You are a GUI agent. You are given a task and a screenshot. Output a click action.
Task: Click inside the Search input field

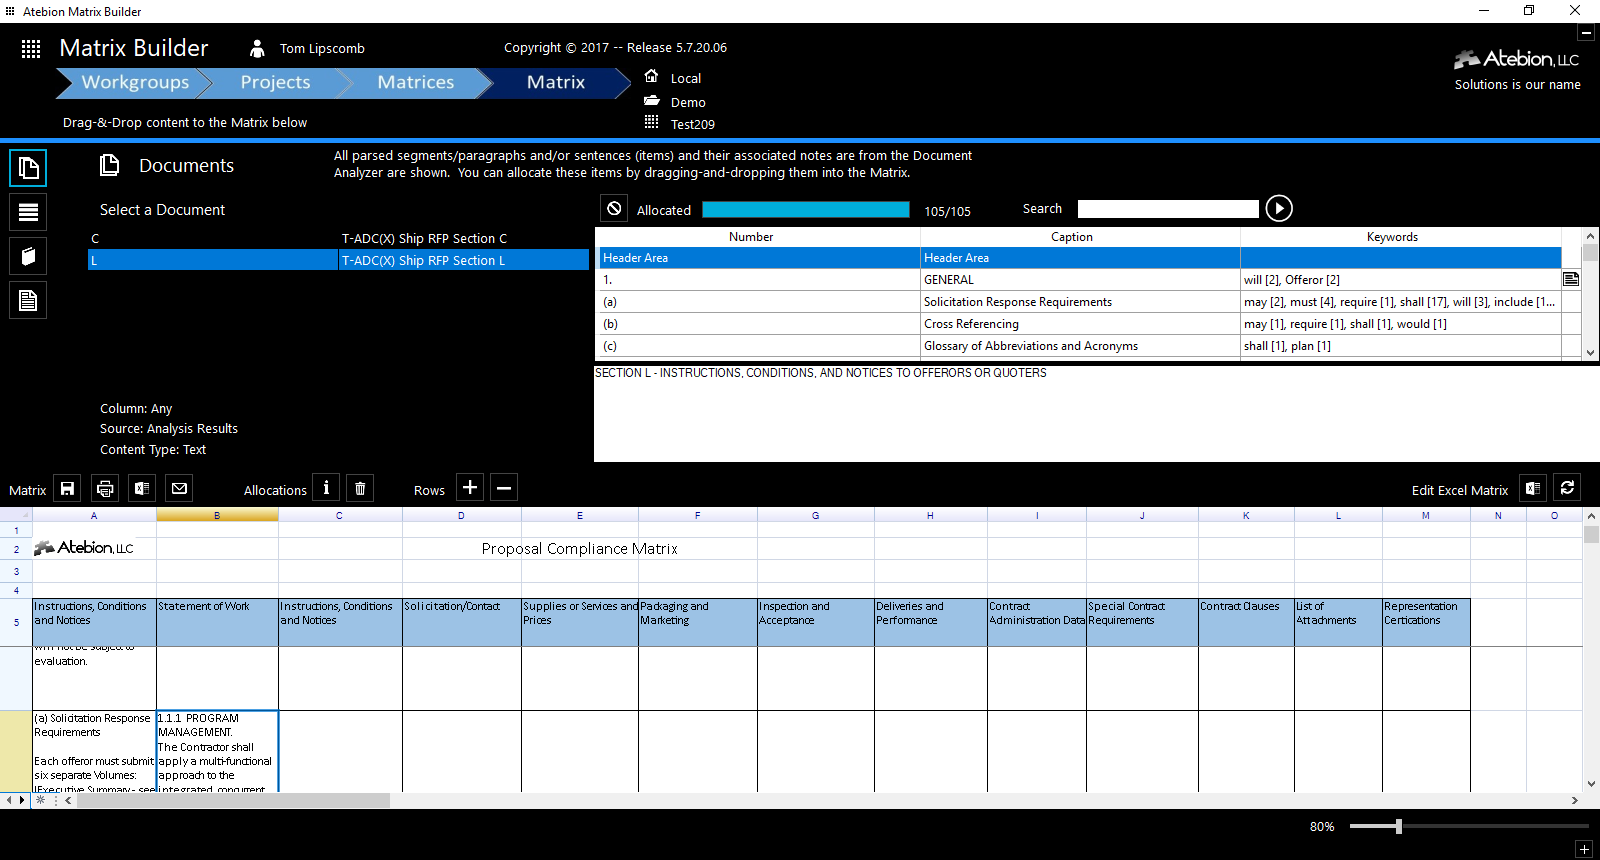pos(1168,209)
